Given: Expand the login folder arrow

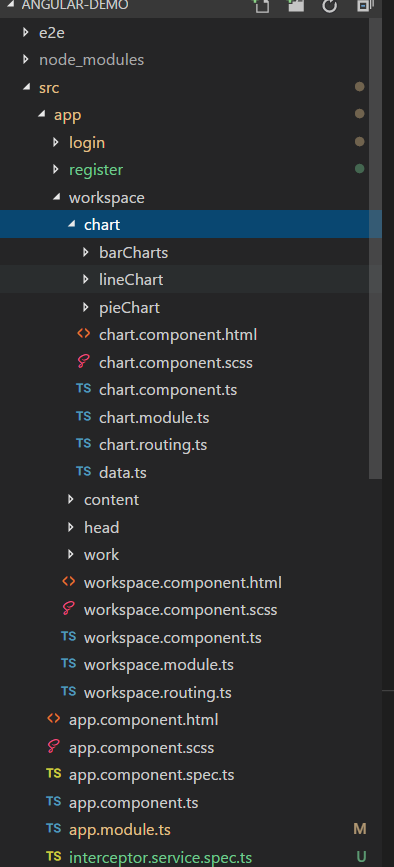Looking at the screenshot, I should [55, 142].
